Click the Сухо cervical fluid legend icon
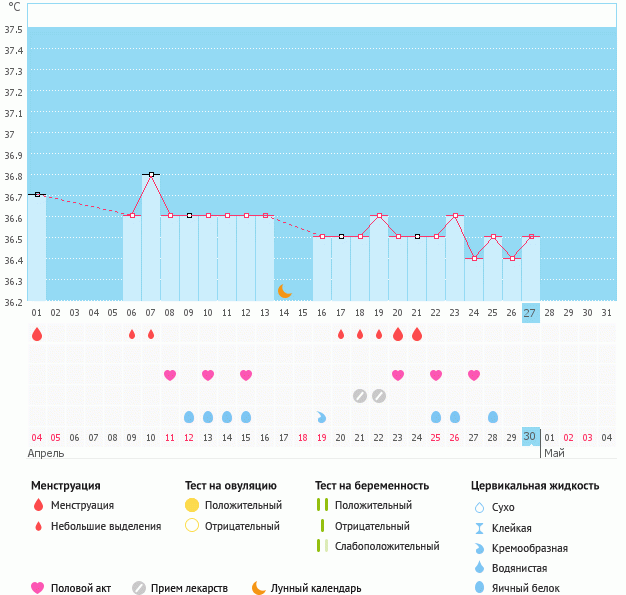 480,508
